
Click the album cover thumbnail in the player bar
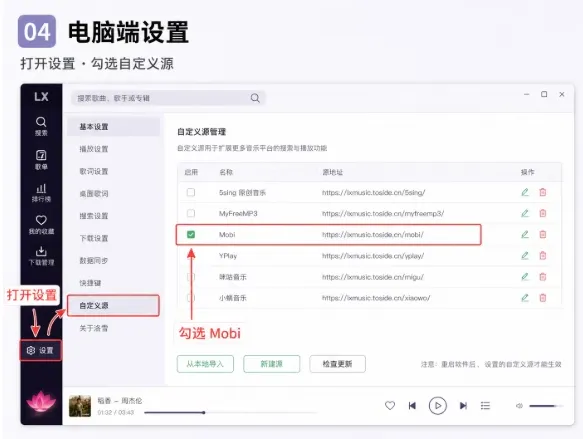(x=80, y=406)
